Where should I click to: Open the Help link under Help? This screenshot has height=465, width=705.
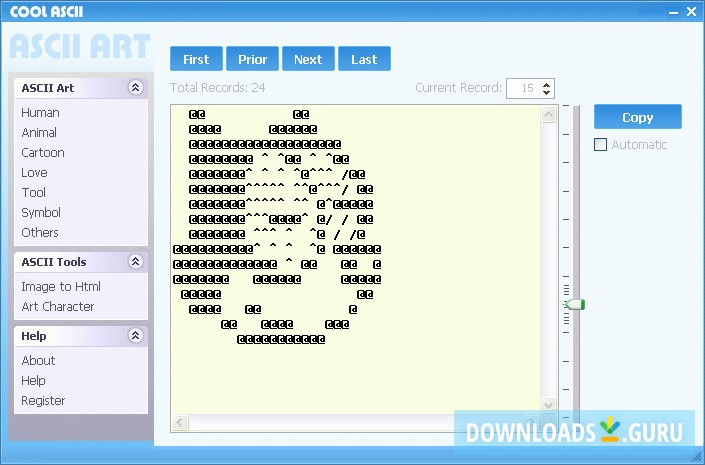tap(33, 380)
